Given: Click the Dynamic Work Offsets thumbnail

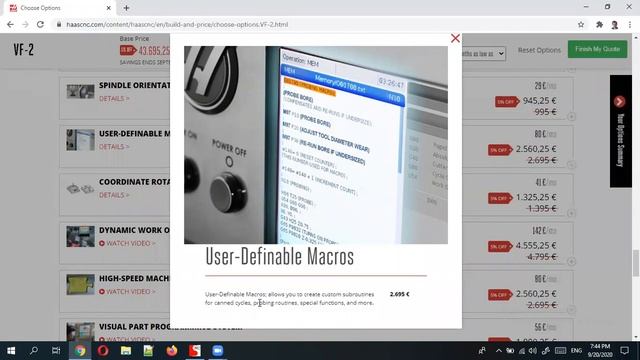Looking at the screenshot, I should pos(80,236).
